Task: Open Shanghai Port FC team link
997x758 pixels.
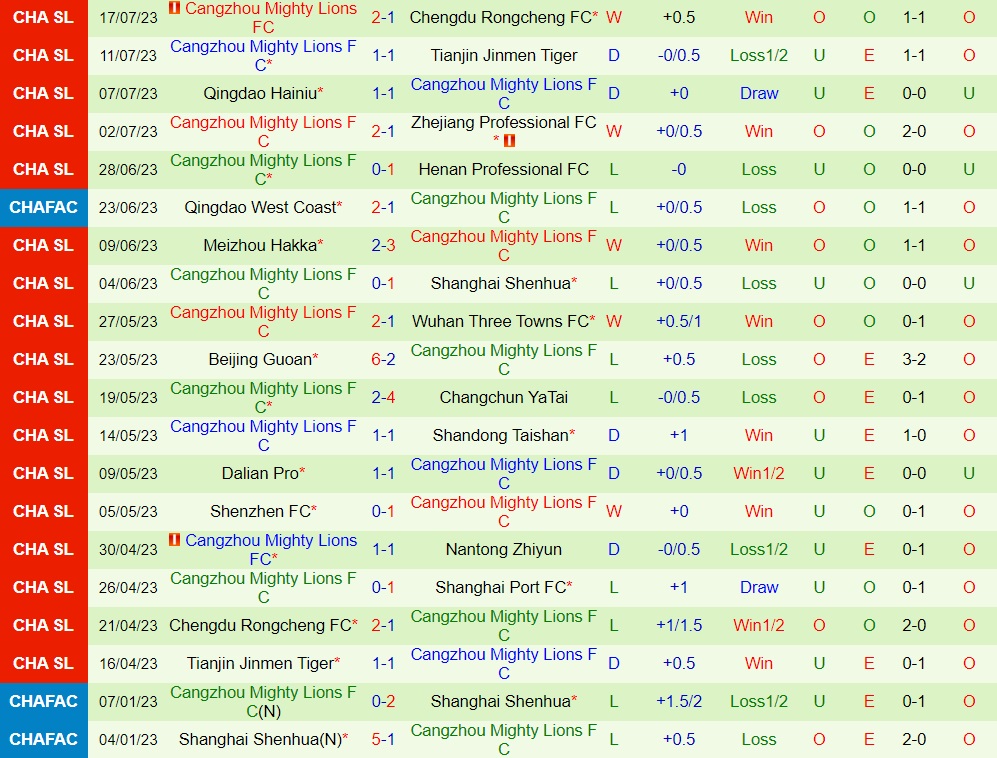Action: pos(500,587)
